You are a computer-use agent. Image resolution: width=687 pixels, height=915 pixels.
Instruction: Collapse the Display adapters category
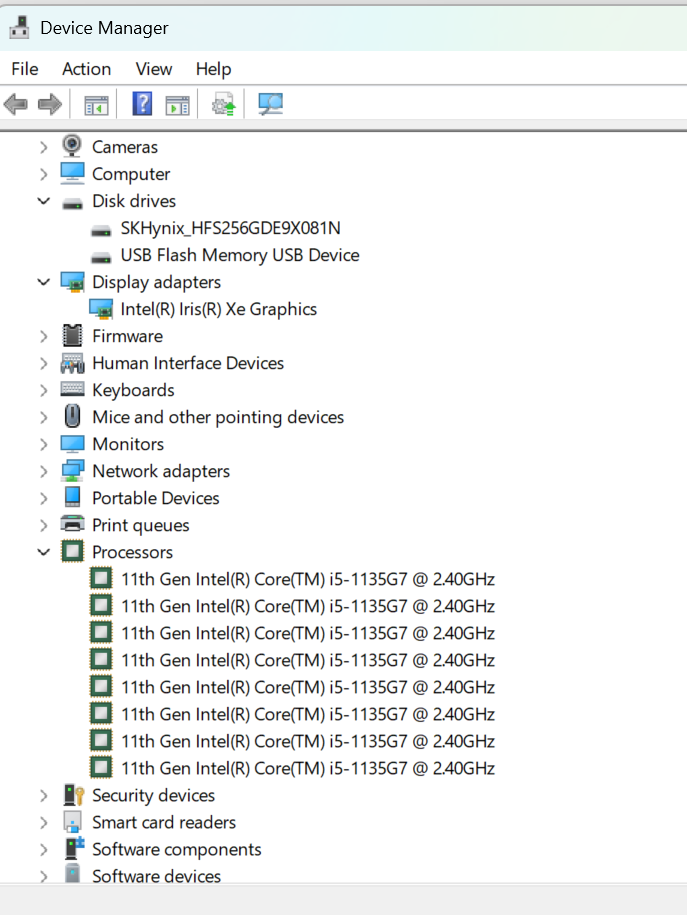point(44,282)
